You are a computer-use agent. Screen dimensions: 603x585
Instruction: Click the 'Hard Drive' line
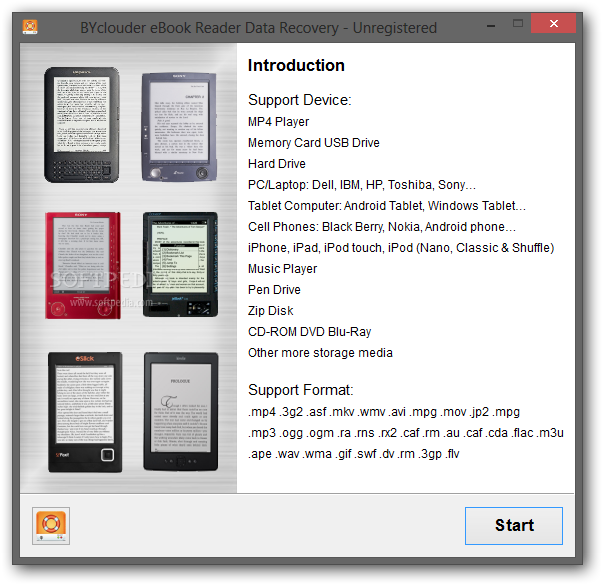(277, 164)
